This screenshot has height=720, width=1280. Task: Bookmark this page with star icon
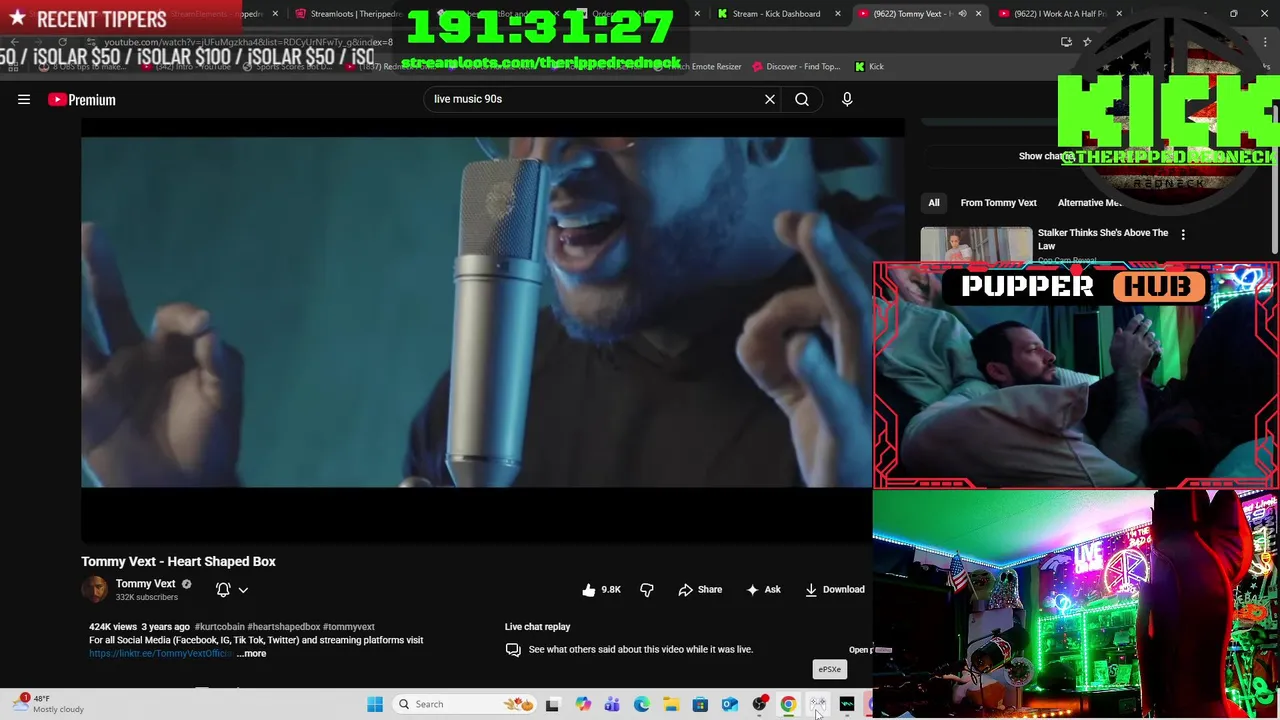(1087, 42)
